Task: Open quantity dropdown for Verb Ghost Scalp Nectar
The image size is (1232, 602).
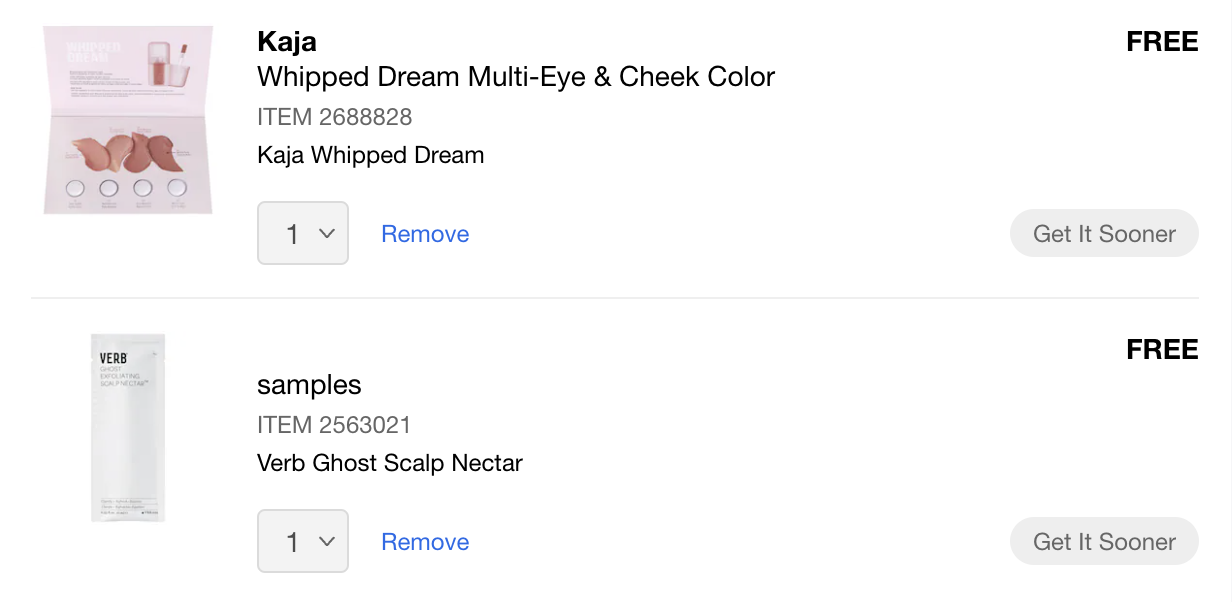Action: [x=302, y=542]
